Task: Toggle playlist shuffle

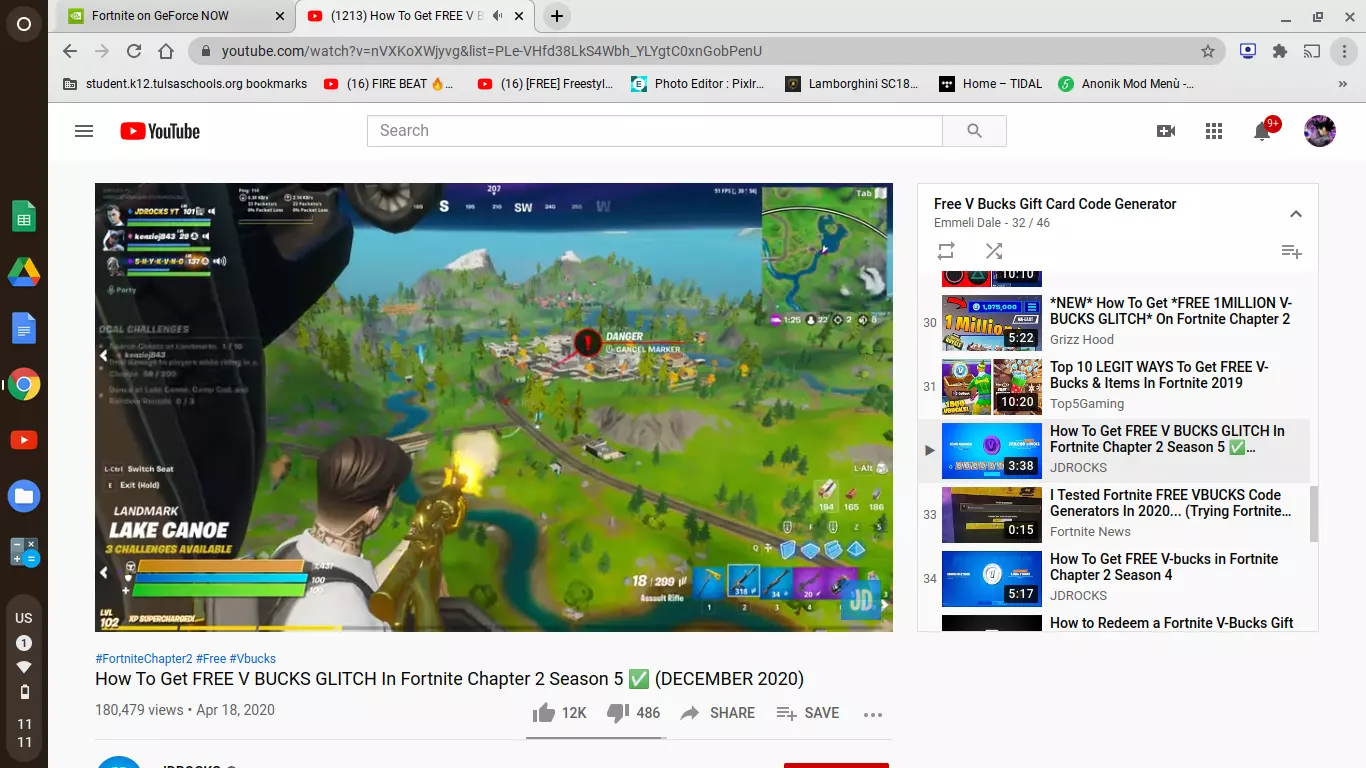Action: (x=993, y=251)
